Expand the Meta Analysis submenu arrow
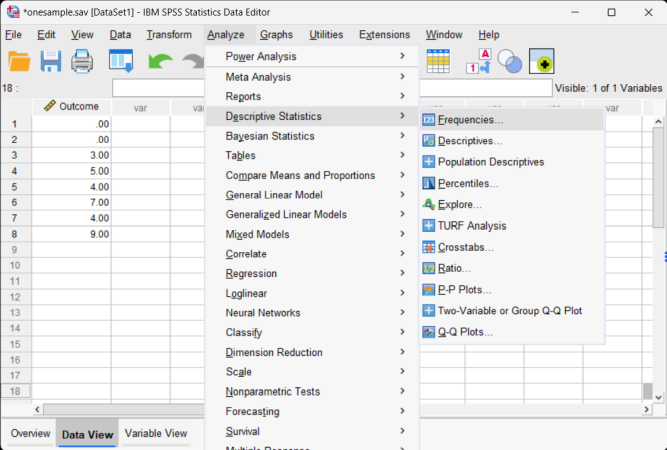667x450 pixels. [402, 77]
